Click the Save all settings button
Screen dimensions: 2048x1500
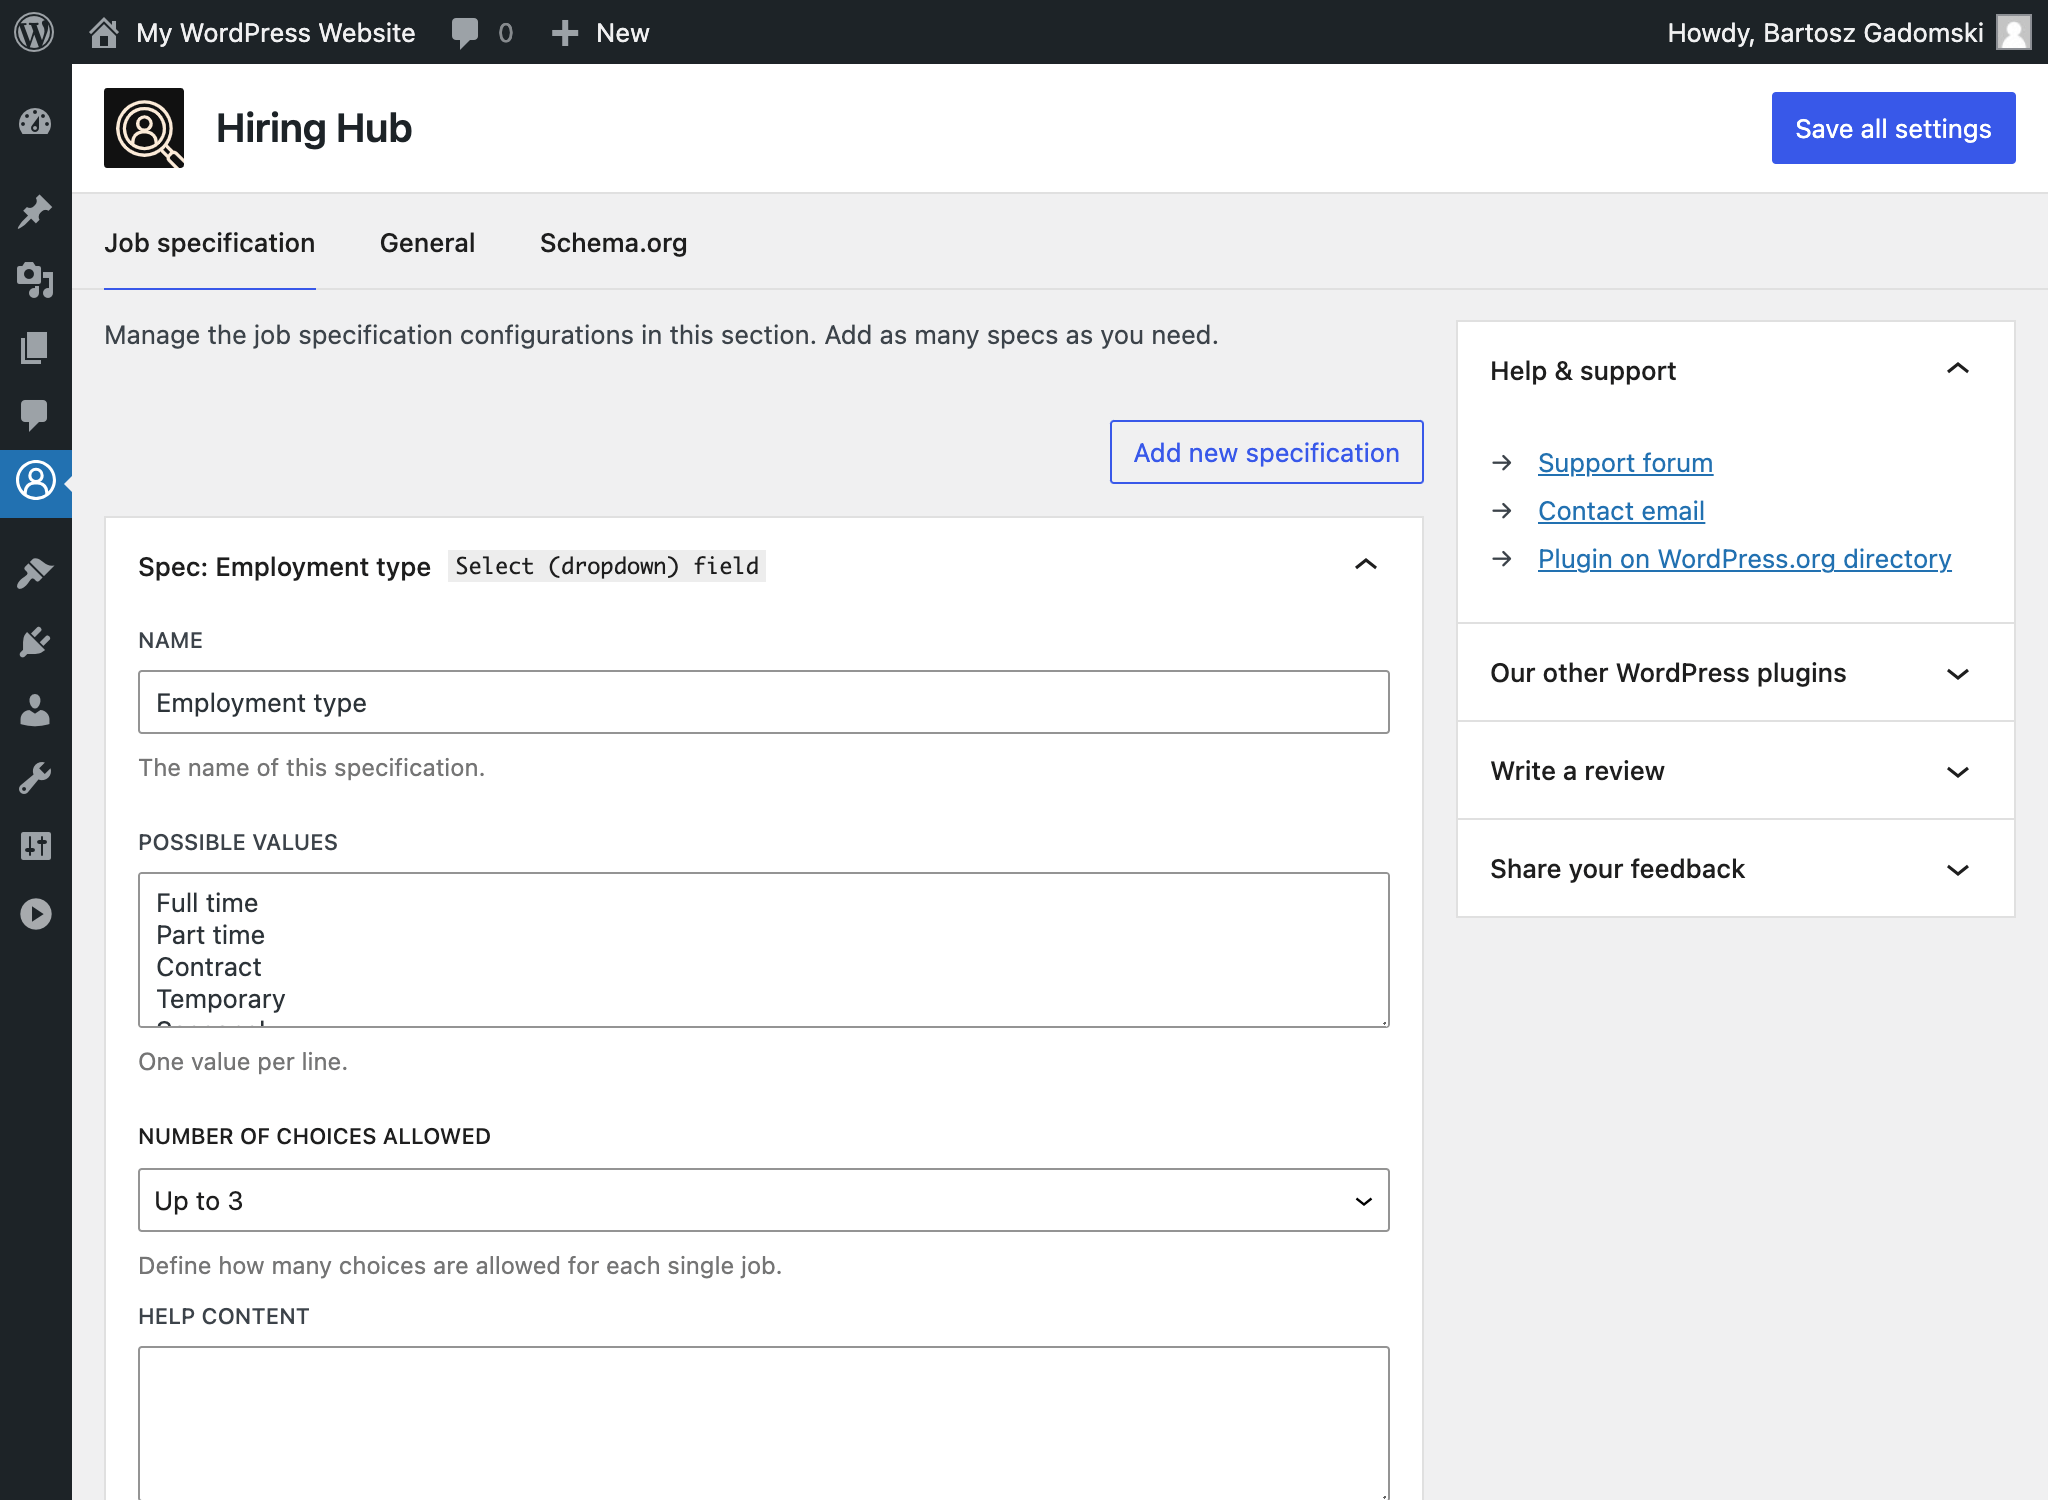click(x=1893, y=128)
